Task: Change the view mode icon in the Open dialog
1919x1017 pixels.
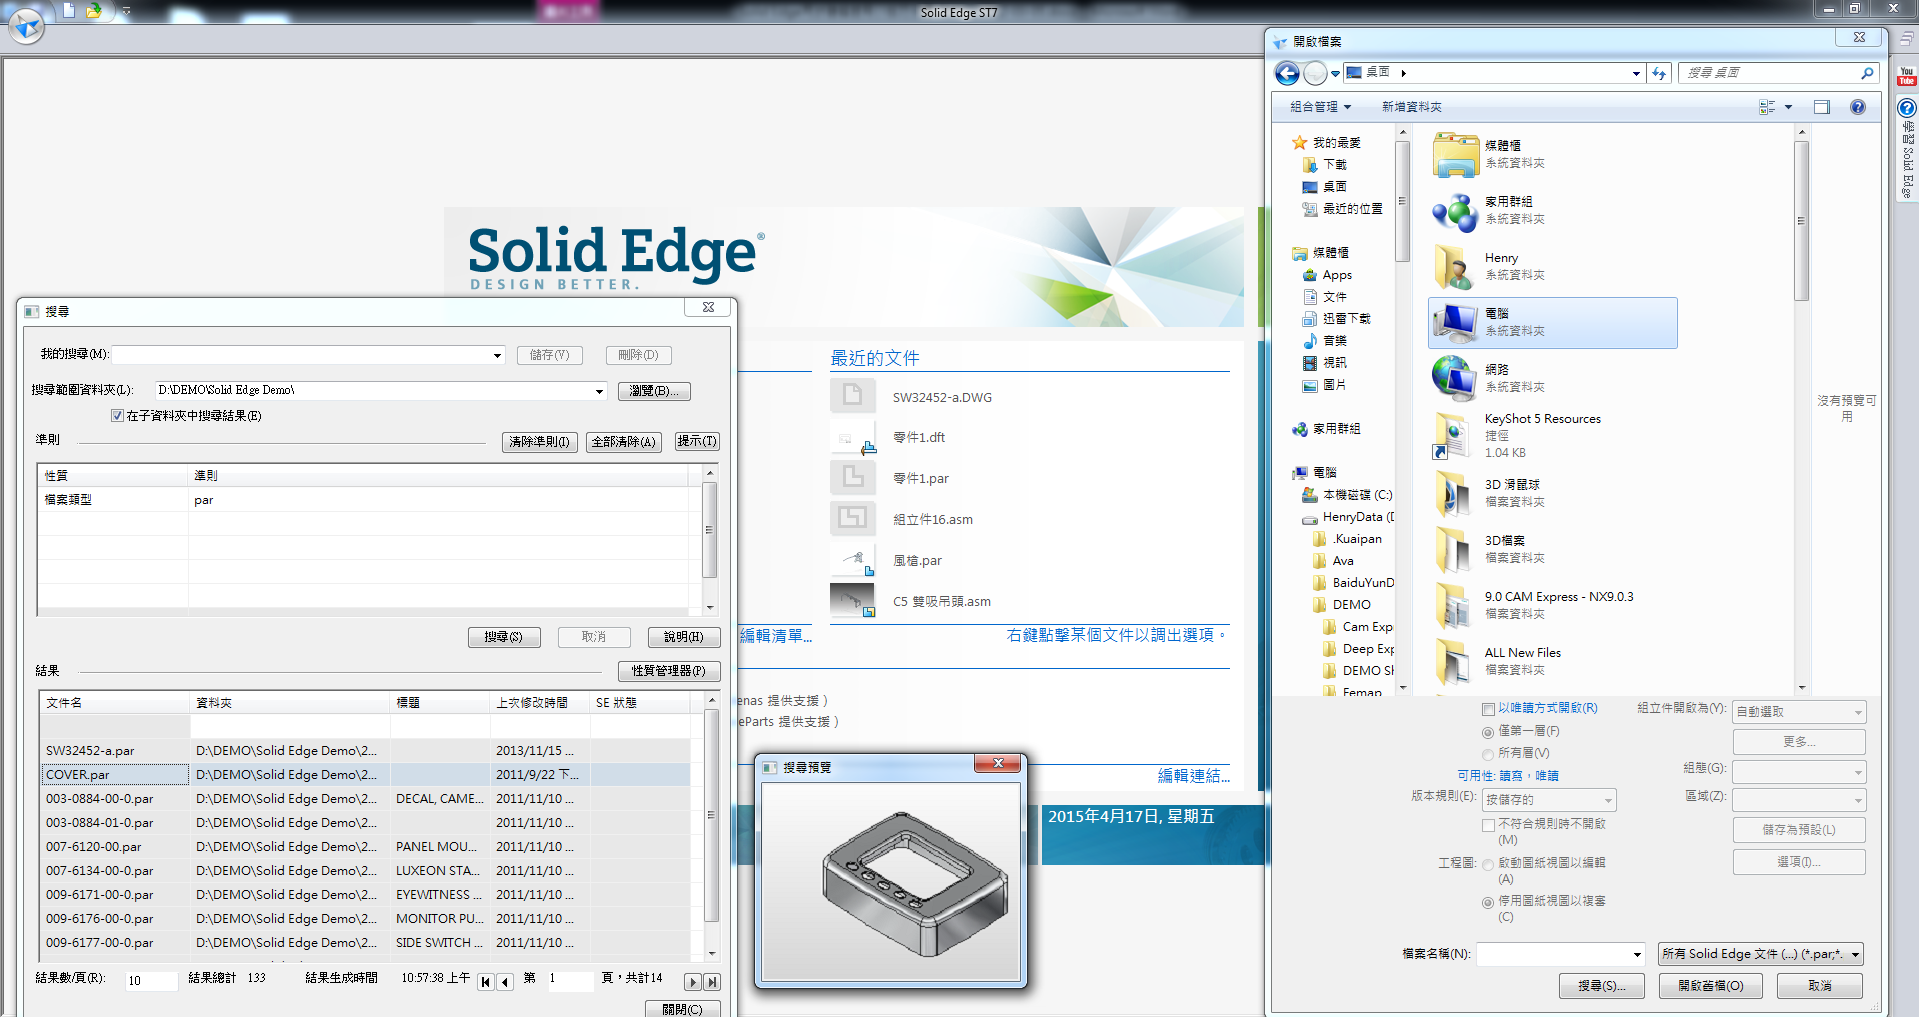Action: (1767, 107)
